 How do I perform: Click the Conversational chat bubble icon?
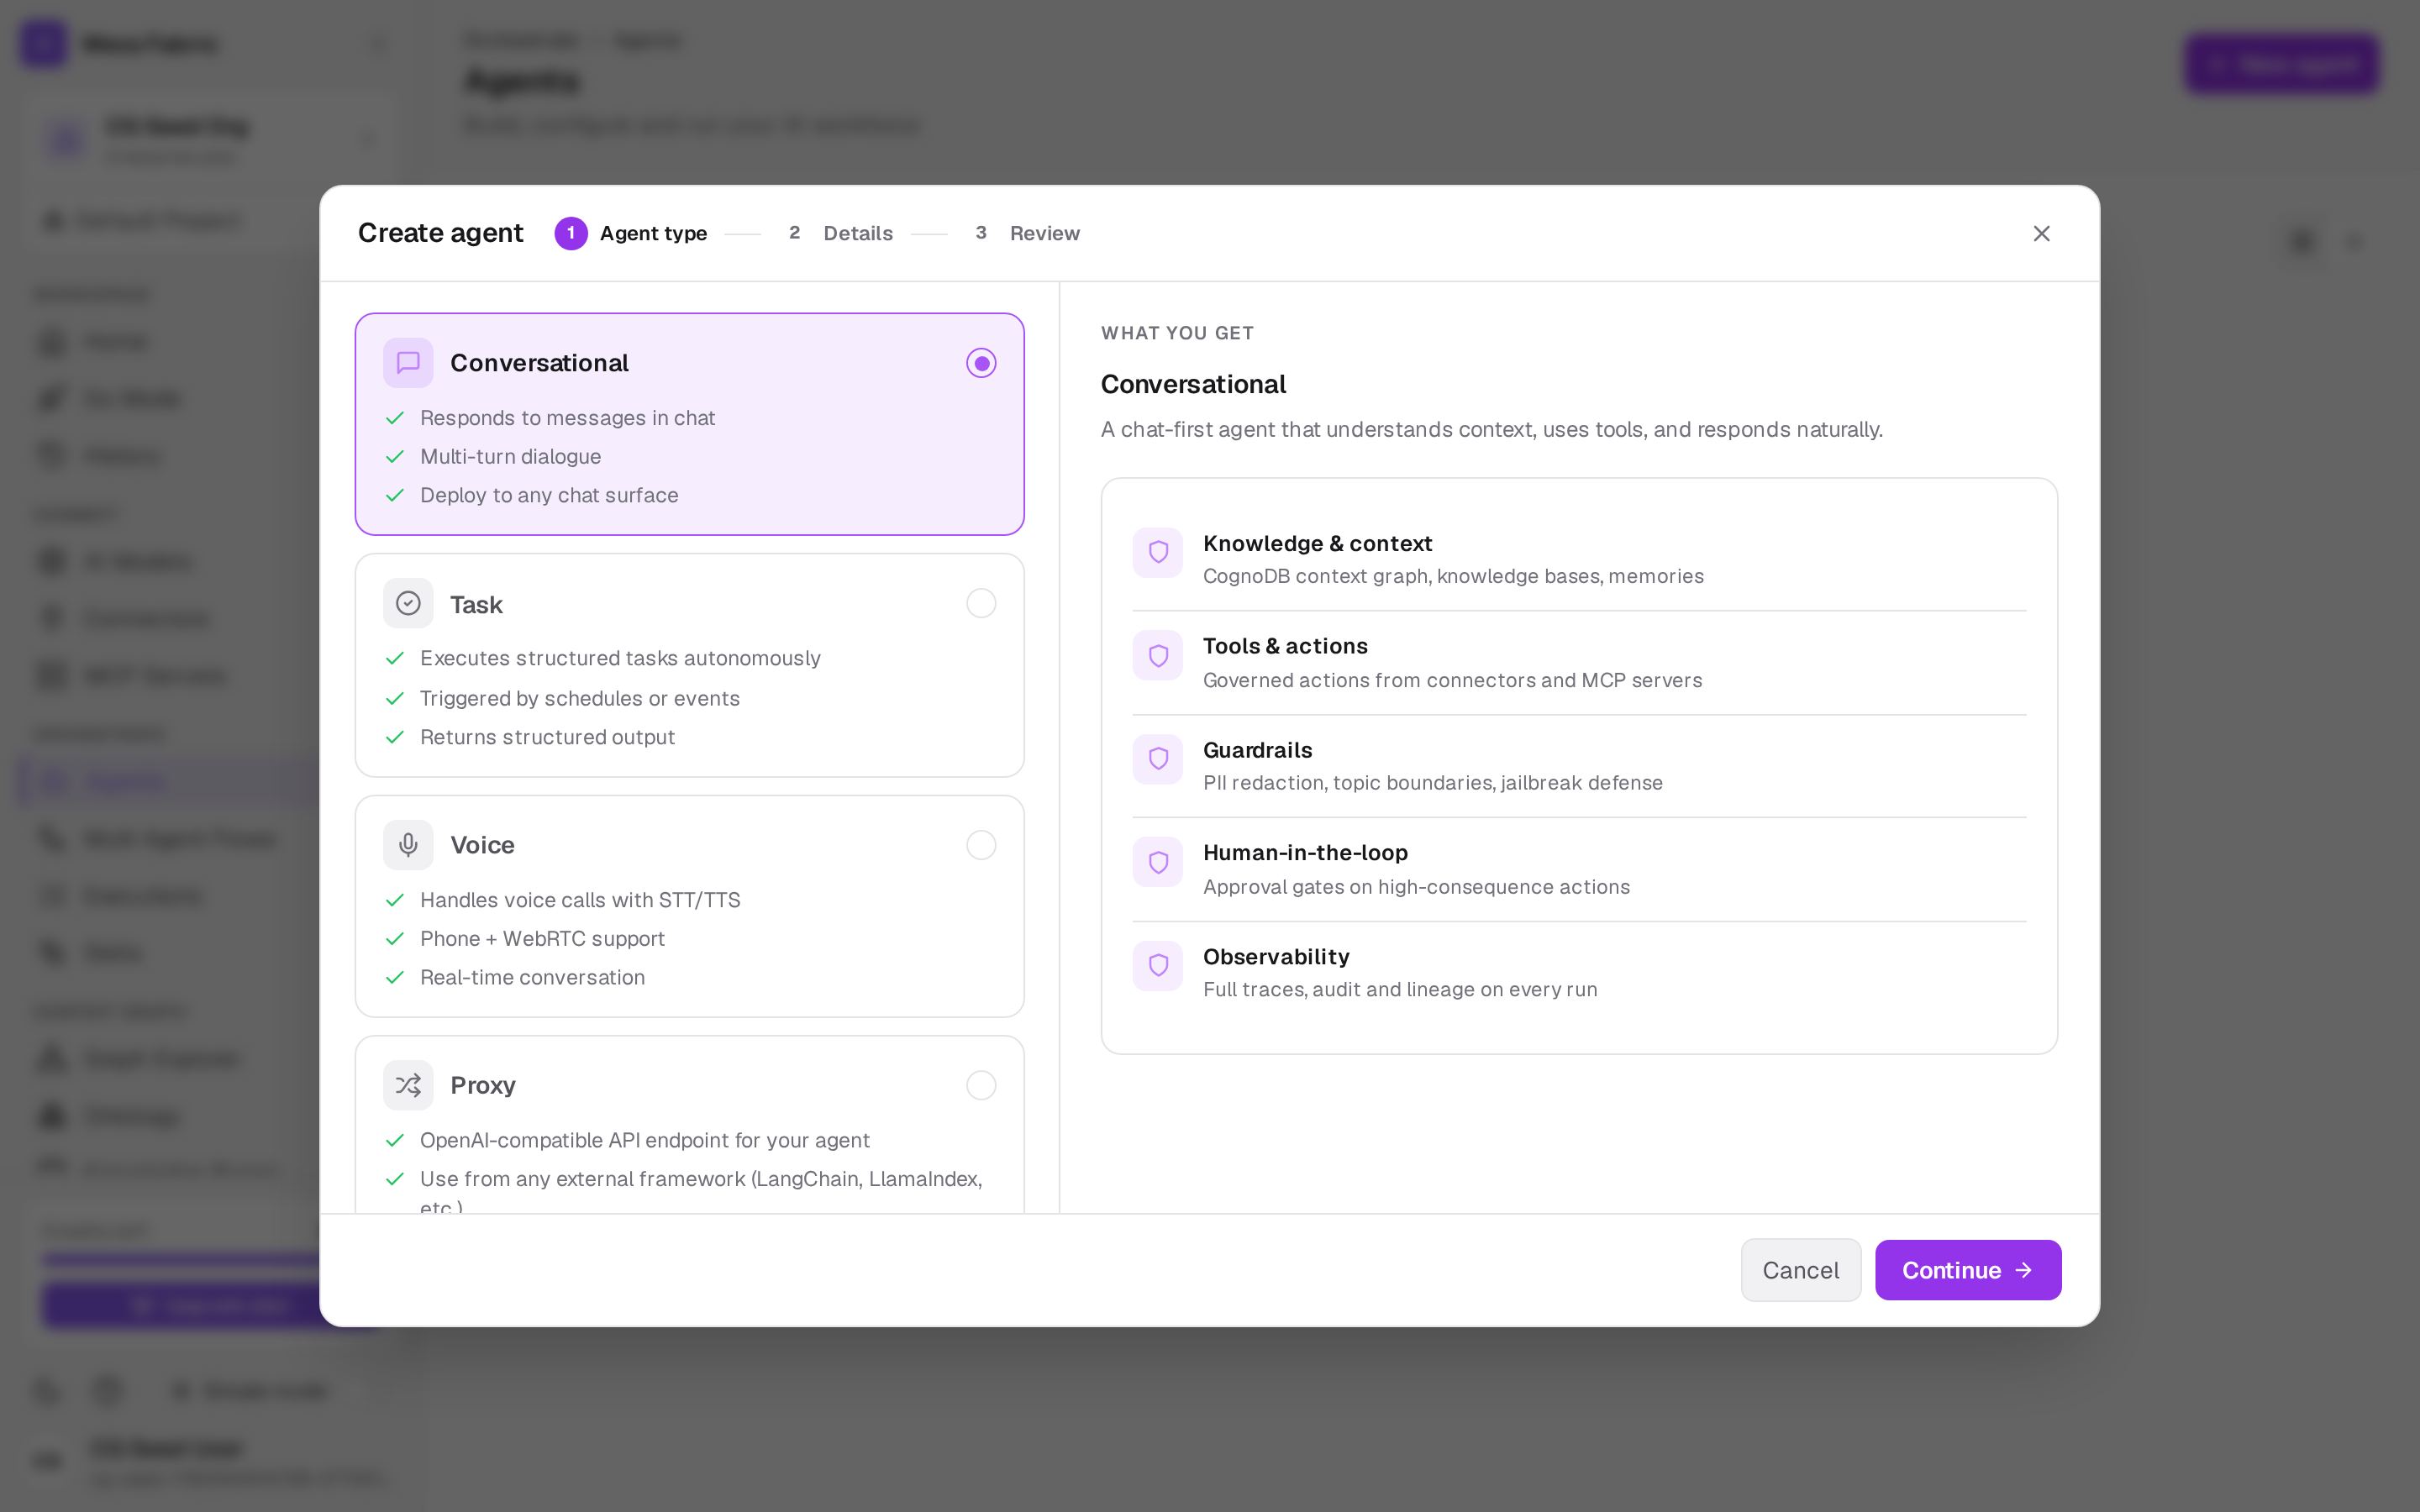408,363
